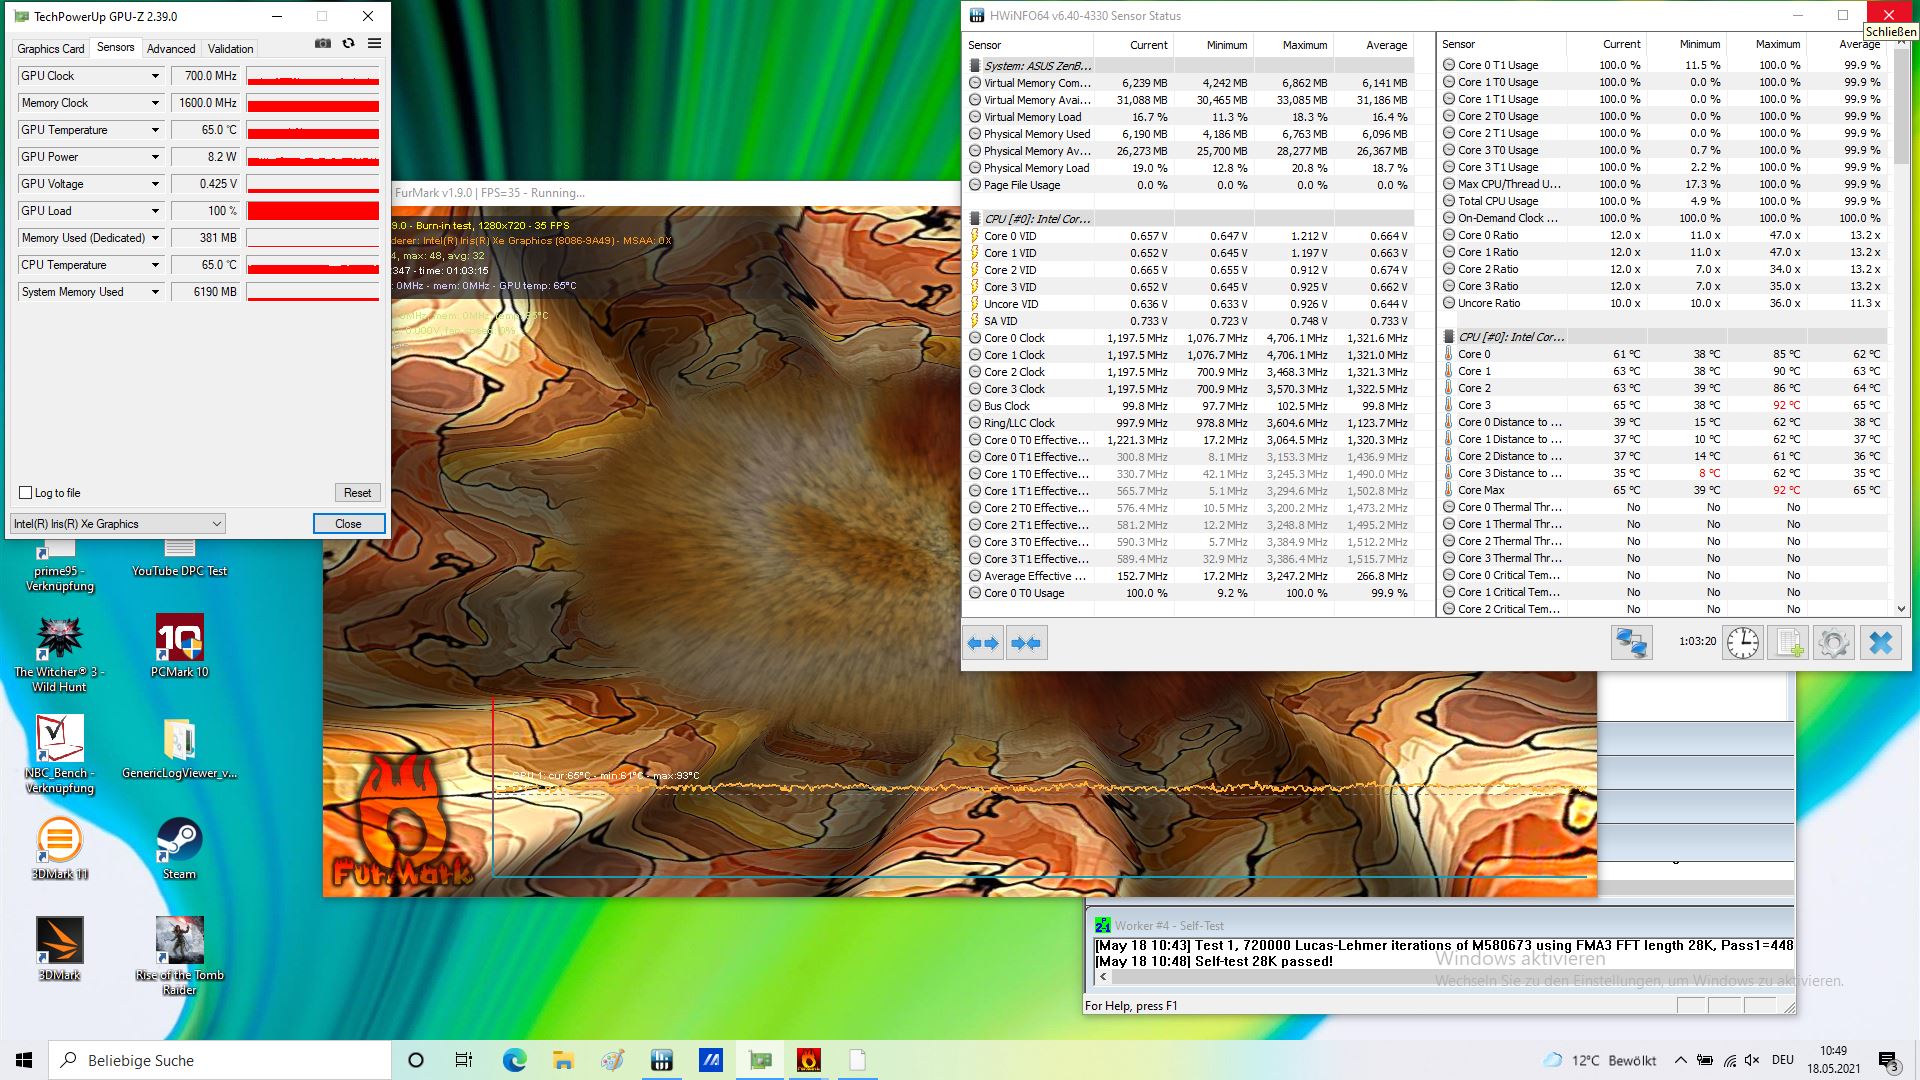Switch to the Advanced tab

pos(171,48)
